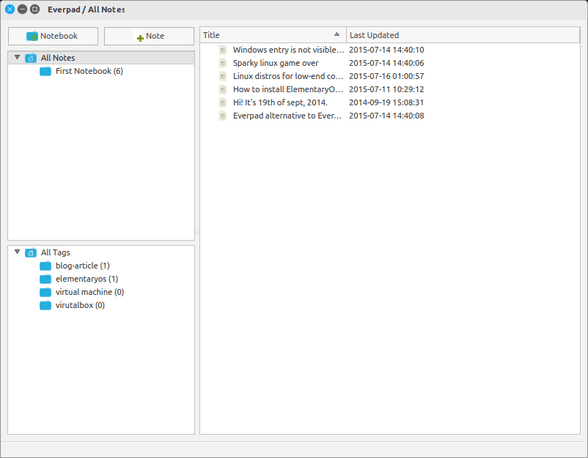Click date 2014-09-19 15:08:31
Screen dimensions: 588x458
[x=386, y=102]
